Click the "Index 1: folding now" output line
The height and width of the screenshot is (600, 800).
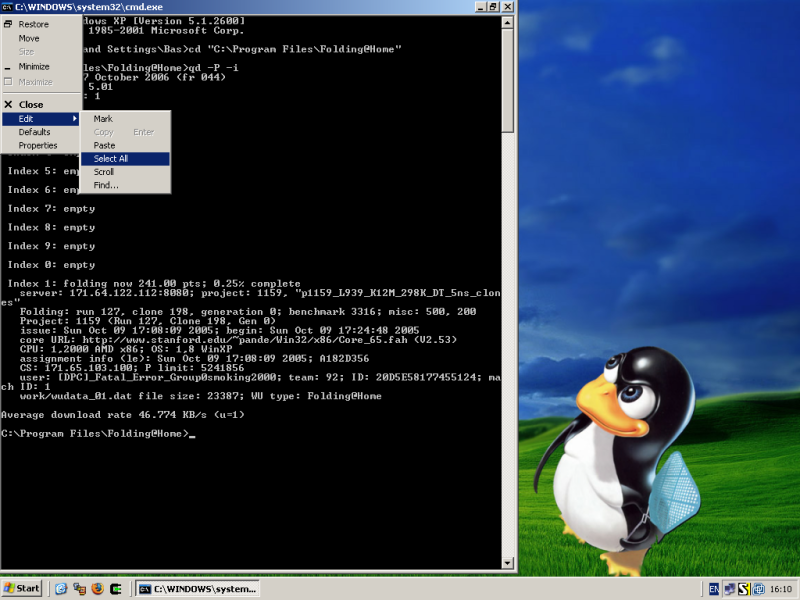pyautogui.click(x=154, y=284)
